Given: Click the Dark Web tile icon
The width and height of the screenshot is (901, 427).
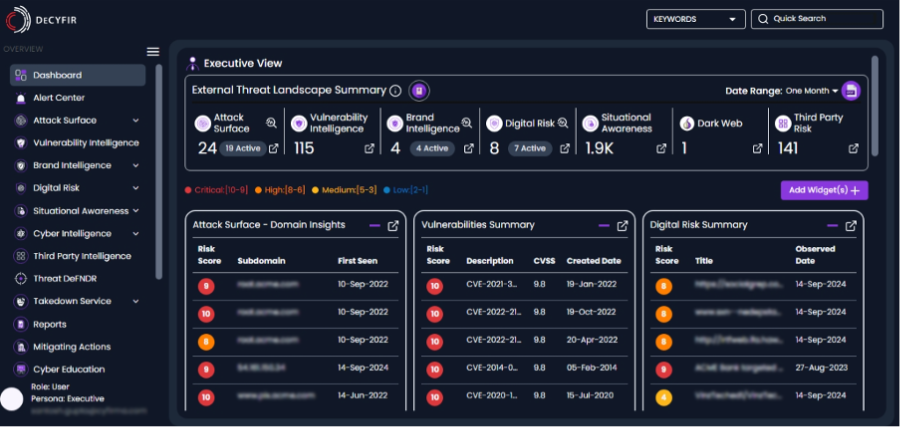Looking at the screenshot, I should click(687, 124).
